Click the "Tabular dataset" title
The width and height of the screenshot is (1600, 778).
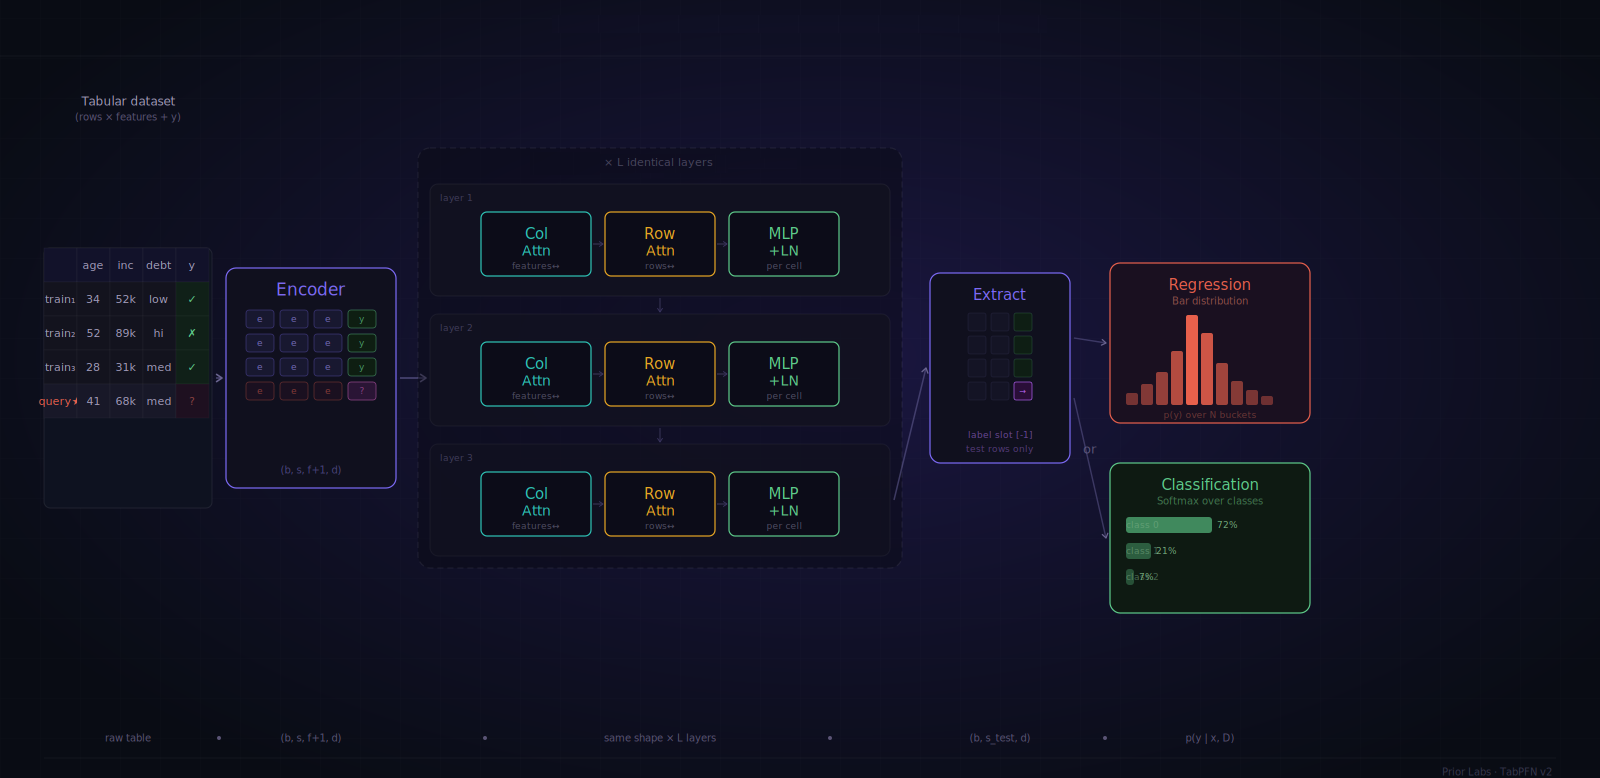(128, 101)
